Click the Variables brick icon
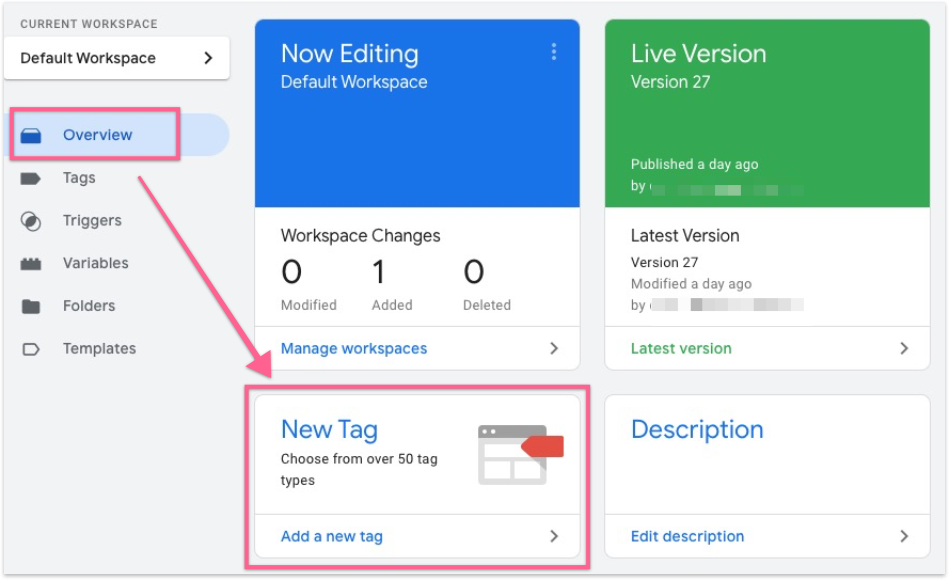This screenshot has width=949, height=580. coord(31,264)
